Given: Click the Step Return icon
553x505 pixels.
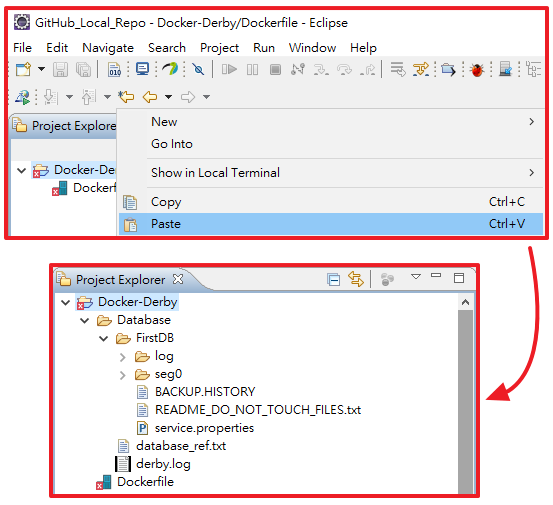Looking at the screenshot, I should (x=367, y=69).
